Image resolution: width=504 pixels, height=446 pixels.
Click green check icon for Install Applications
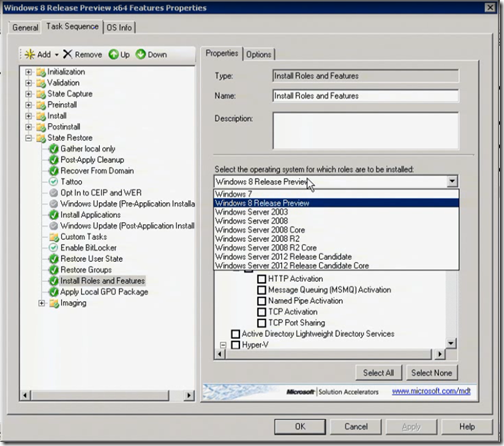[x=54, y=215]
